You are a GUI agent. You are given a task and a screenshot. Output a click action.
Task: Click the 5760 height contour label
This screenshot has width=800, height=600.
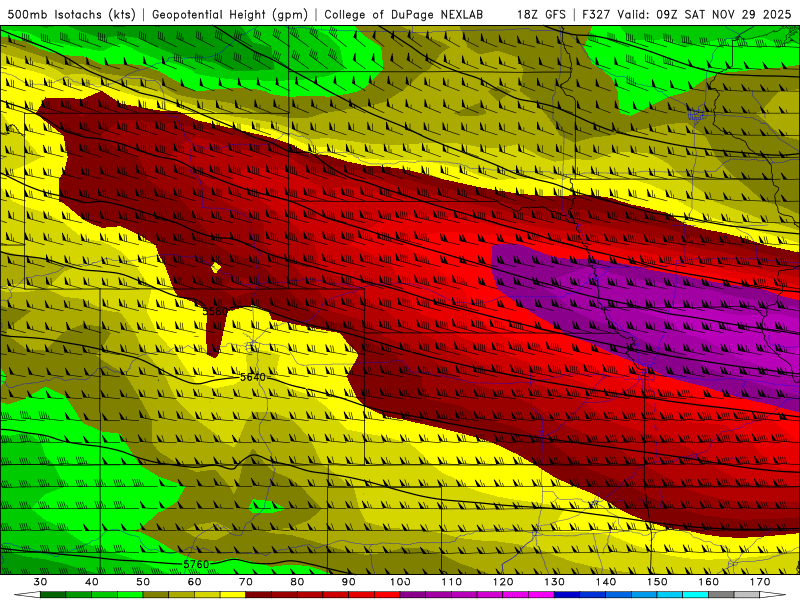196,564
